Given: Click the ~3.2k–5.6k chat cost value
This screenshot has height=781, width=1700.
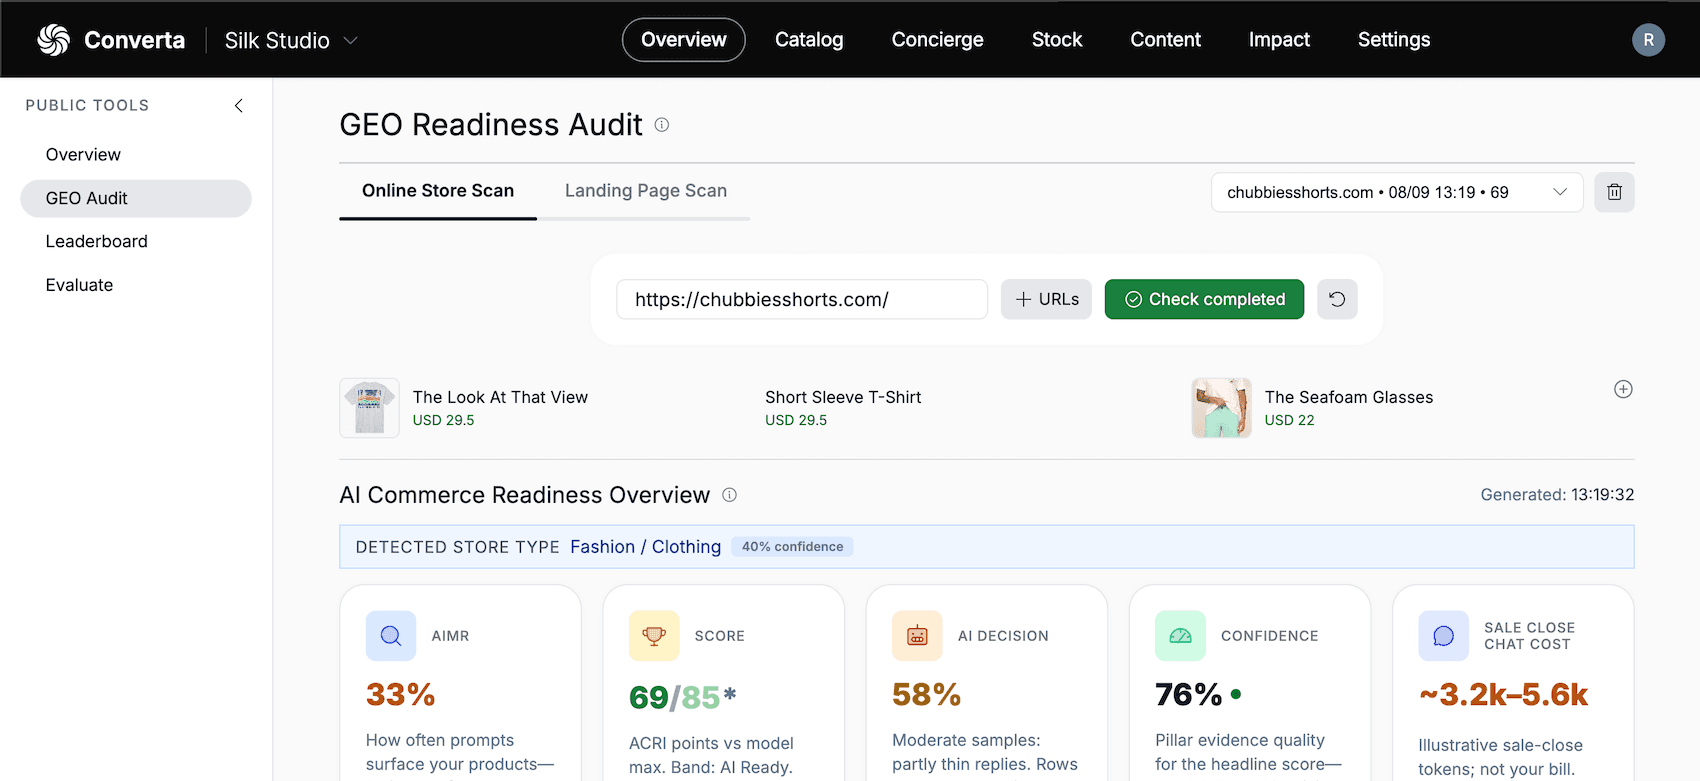Looking at the screenshot, I should click(x=1503, y=694).
